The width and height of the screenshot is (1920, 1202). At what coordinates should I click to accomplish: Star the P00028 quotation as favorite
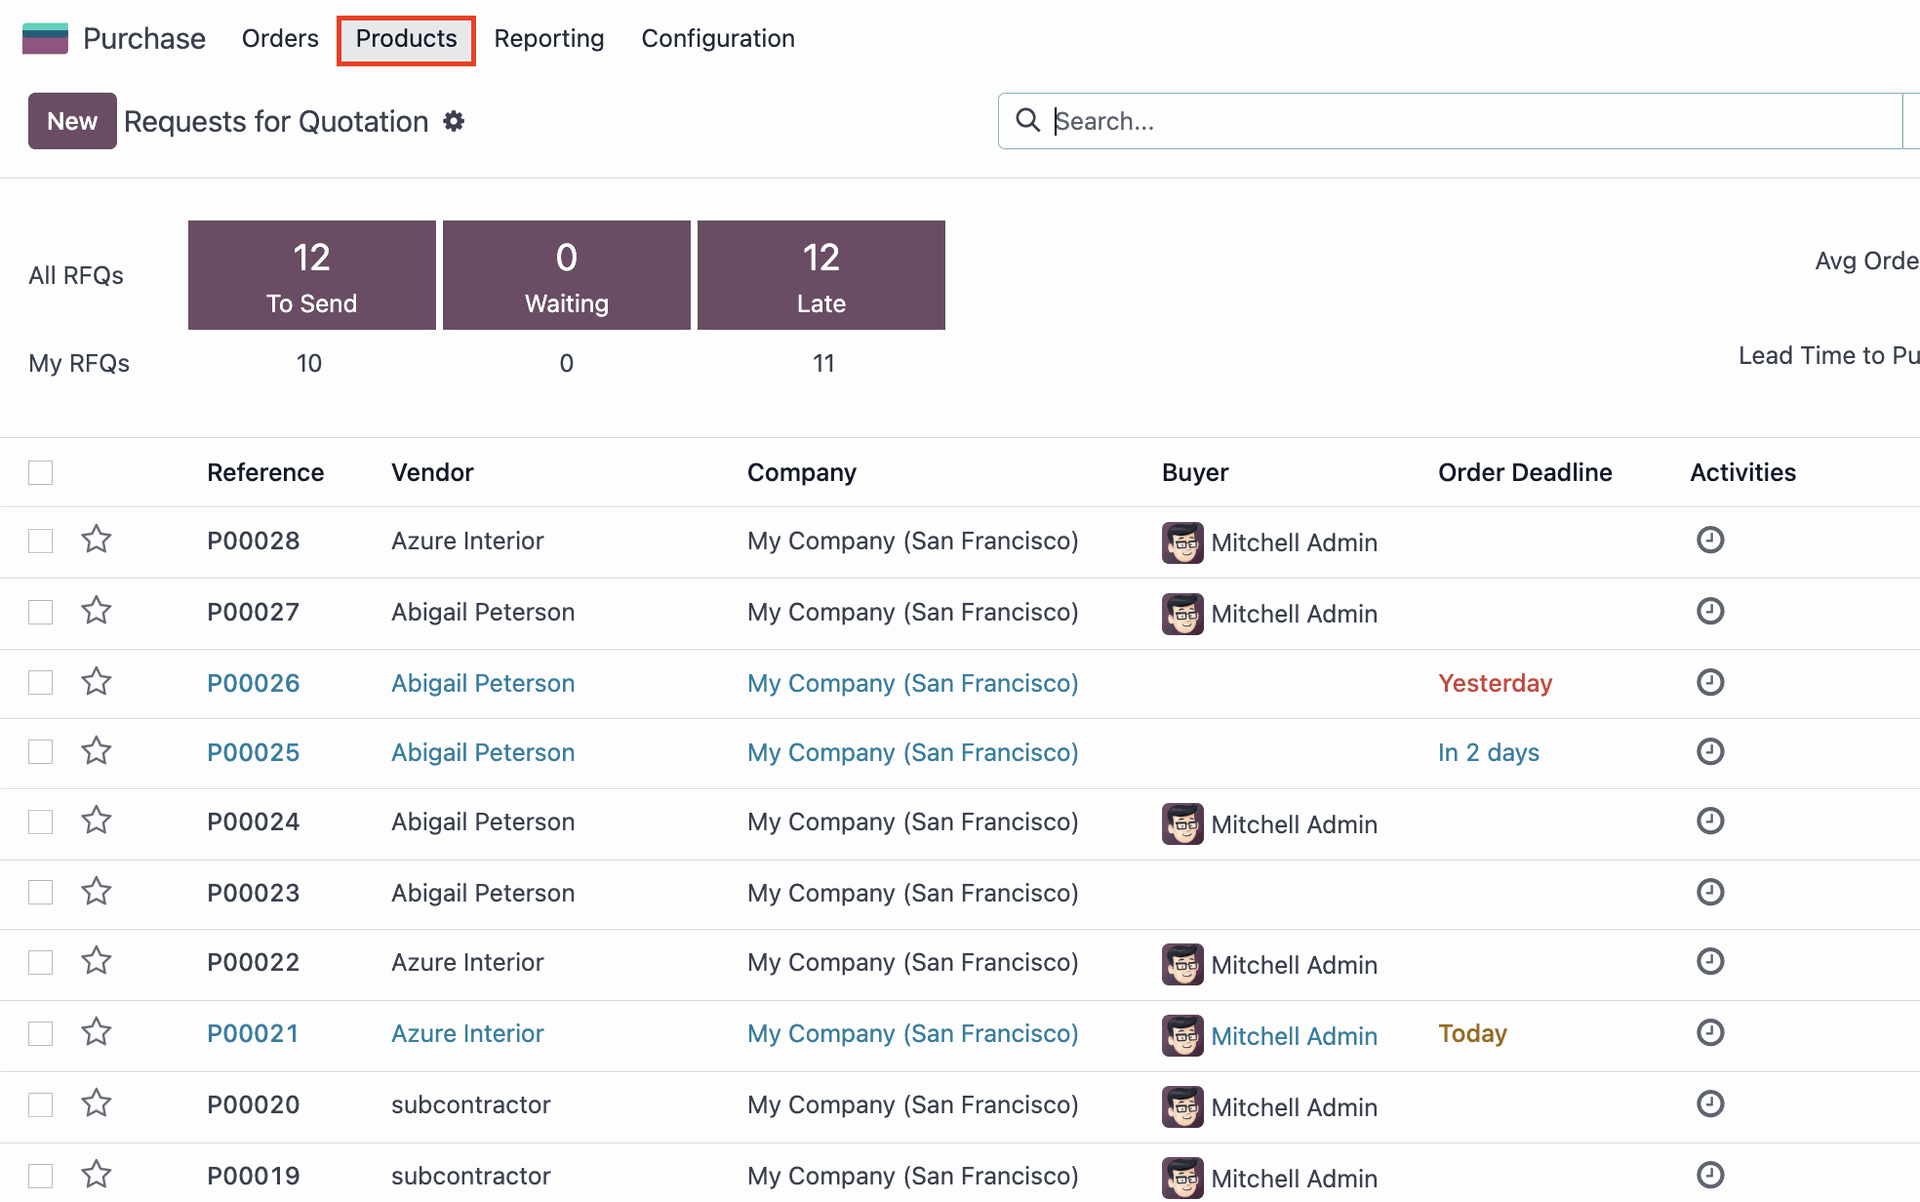pos(96,540)
